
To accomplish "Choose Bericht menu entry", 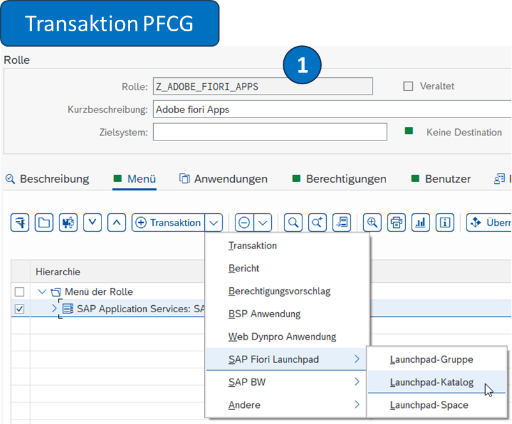I will (287, 268).
